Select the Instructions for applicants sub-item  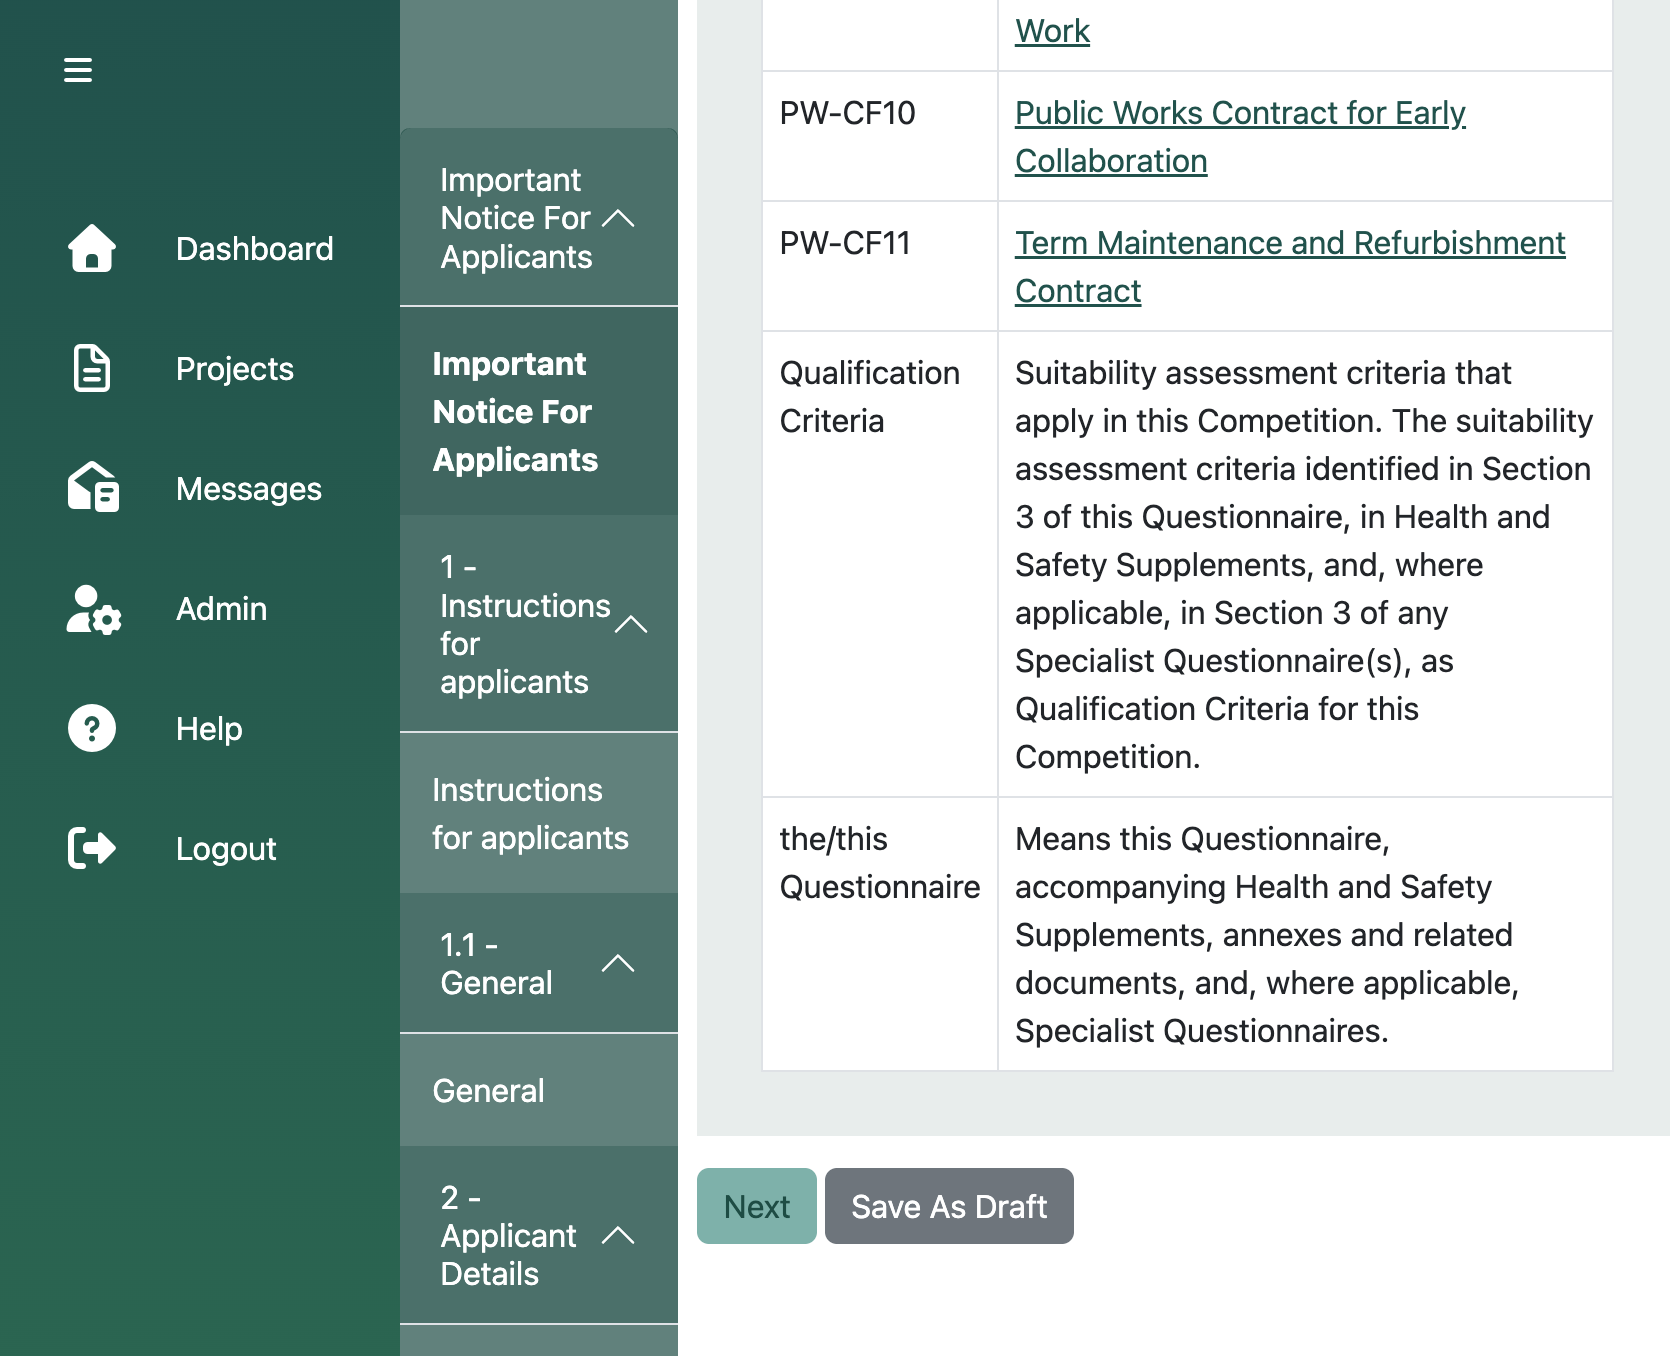coord(539,814)
